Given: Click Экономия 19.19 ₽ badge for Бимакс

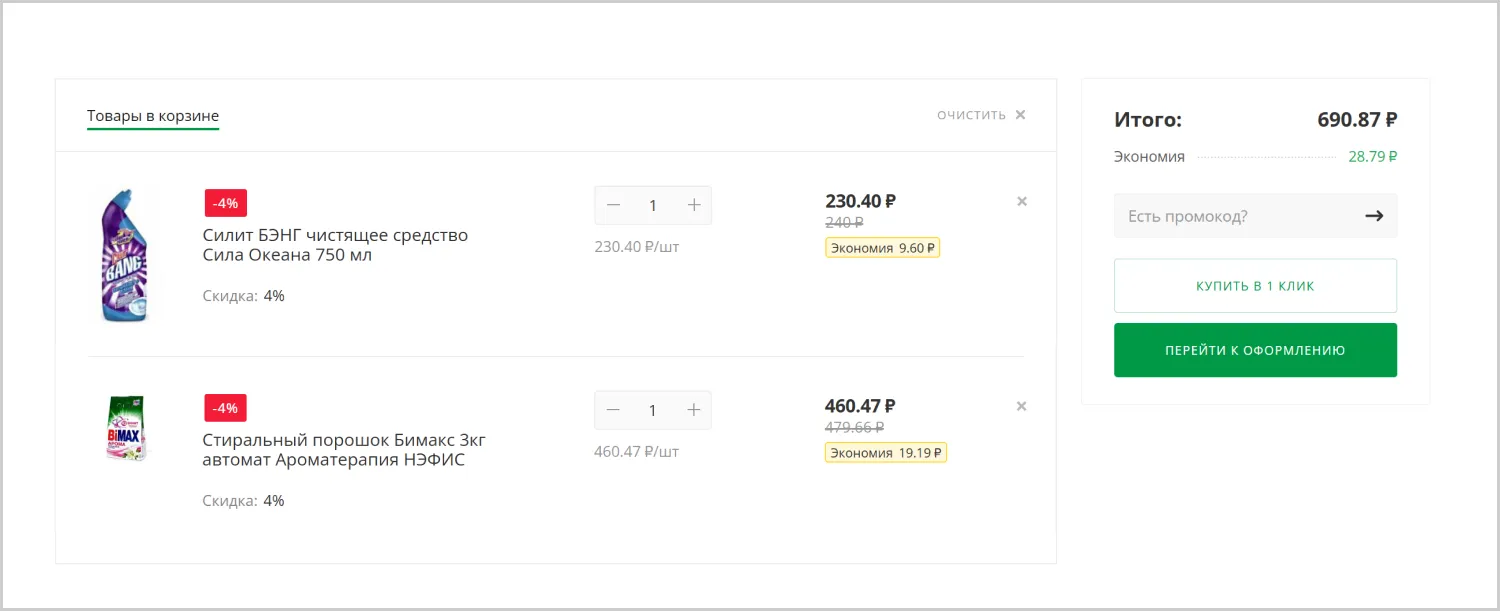Looking at the screenshot, I should [886, 453].
